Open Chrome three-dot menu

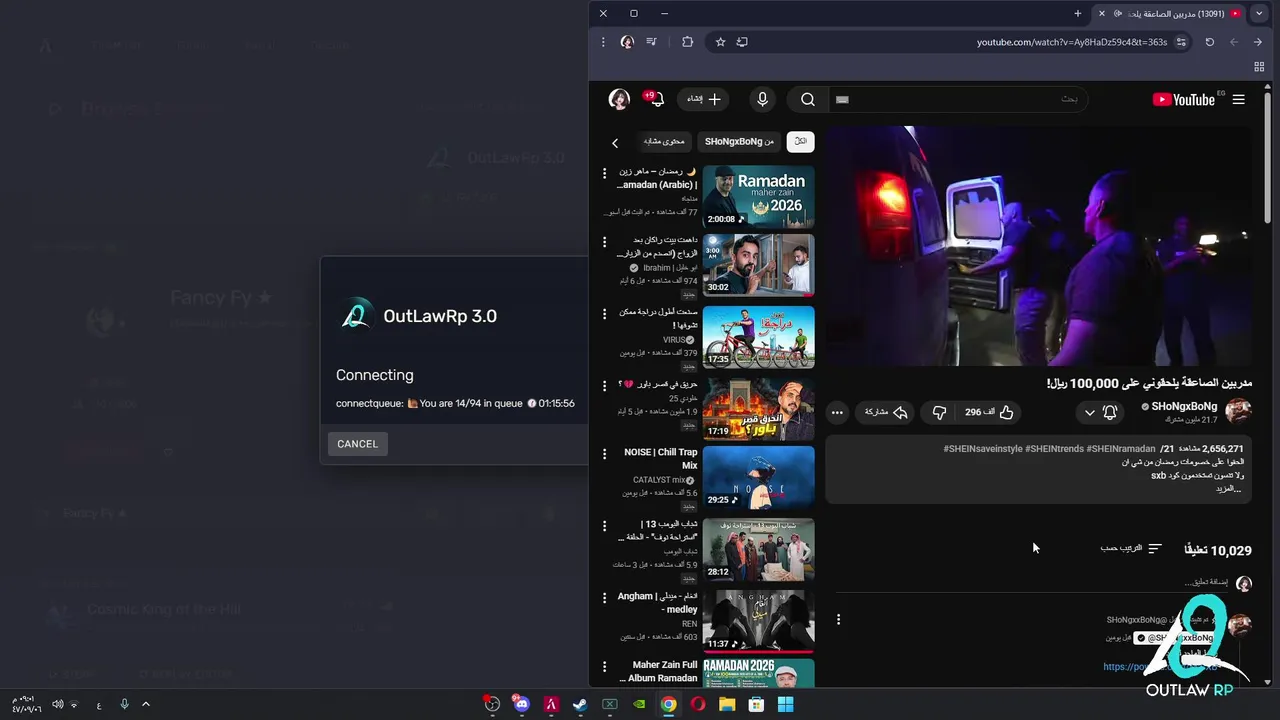[603, 42]
